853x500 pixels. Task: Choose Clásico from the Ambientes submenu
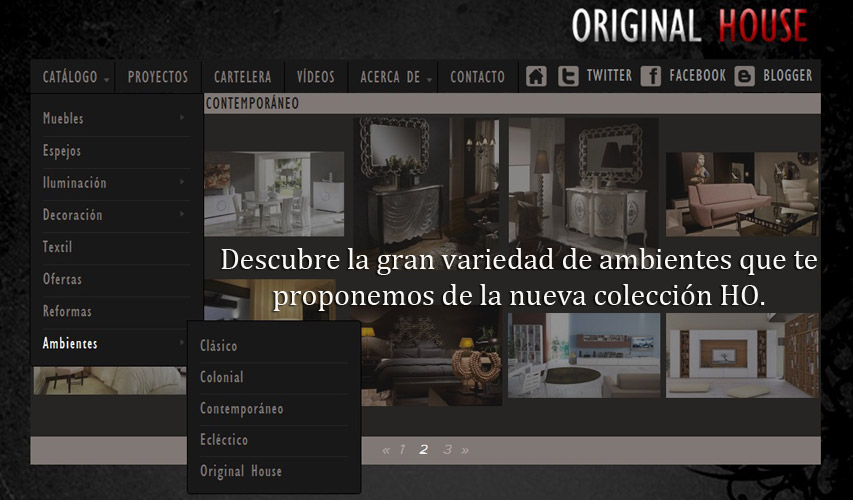pos(218,345)
